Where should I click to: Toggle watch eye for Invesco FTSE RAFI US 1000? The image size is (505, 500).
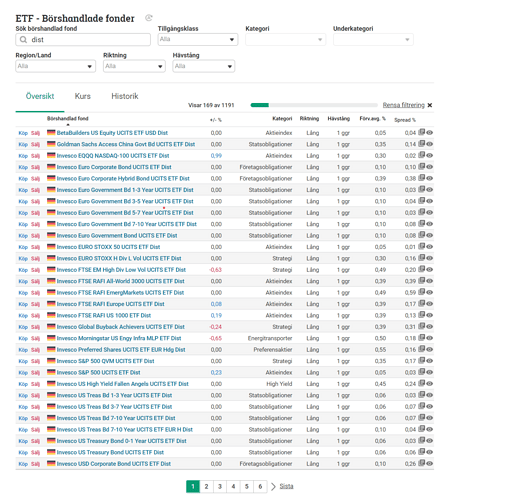coord(429,315)
